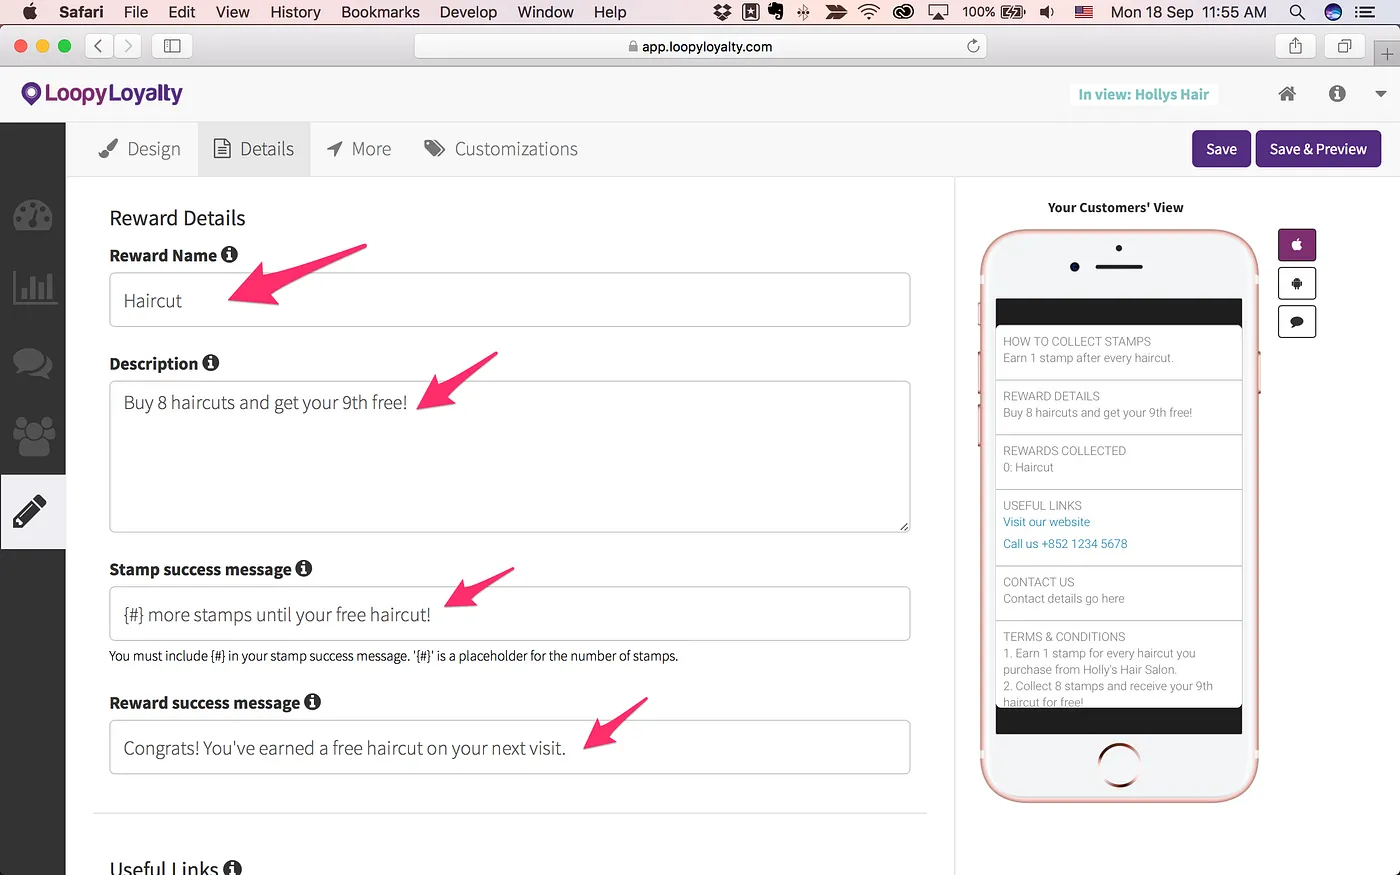The width and height of the screenshot is (1400, 875).
Task: Click the app.loopyloyalty.com address bar
Action: (x=700, y=46)
